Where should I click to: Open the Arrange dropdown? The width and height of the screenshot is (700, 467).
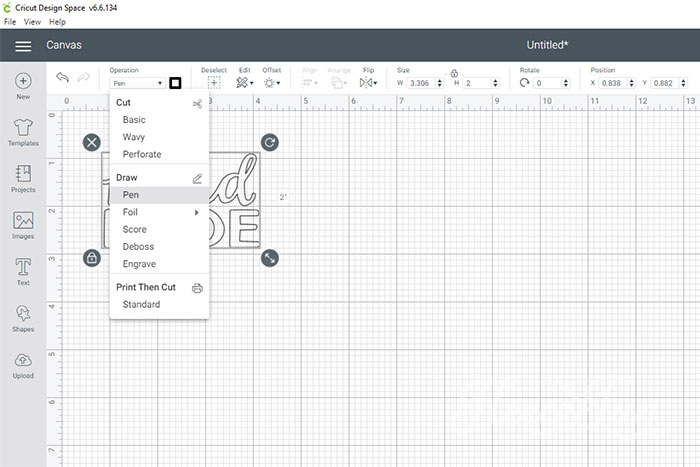pyautogui.click(x=339, y=83)
